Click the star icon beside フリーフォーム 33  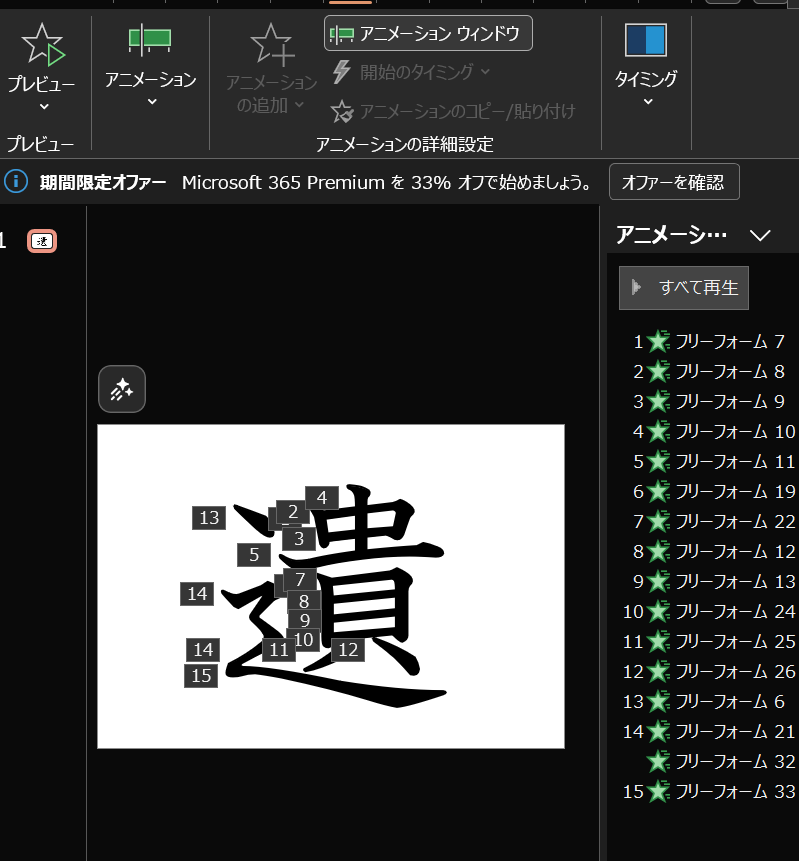pos(658,792)
